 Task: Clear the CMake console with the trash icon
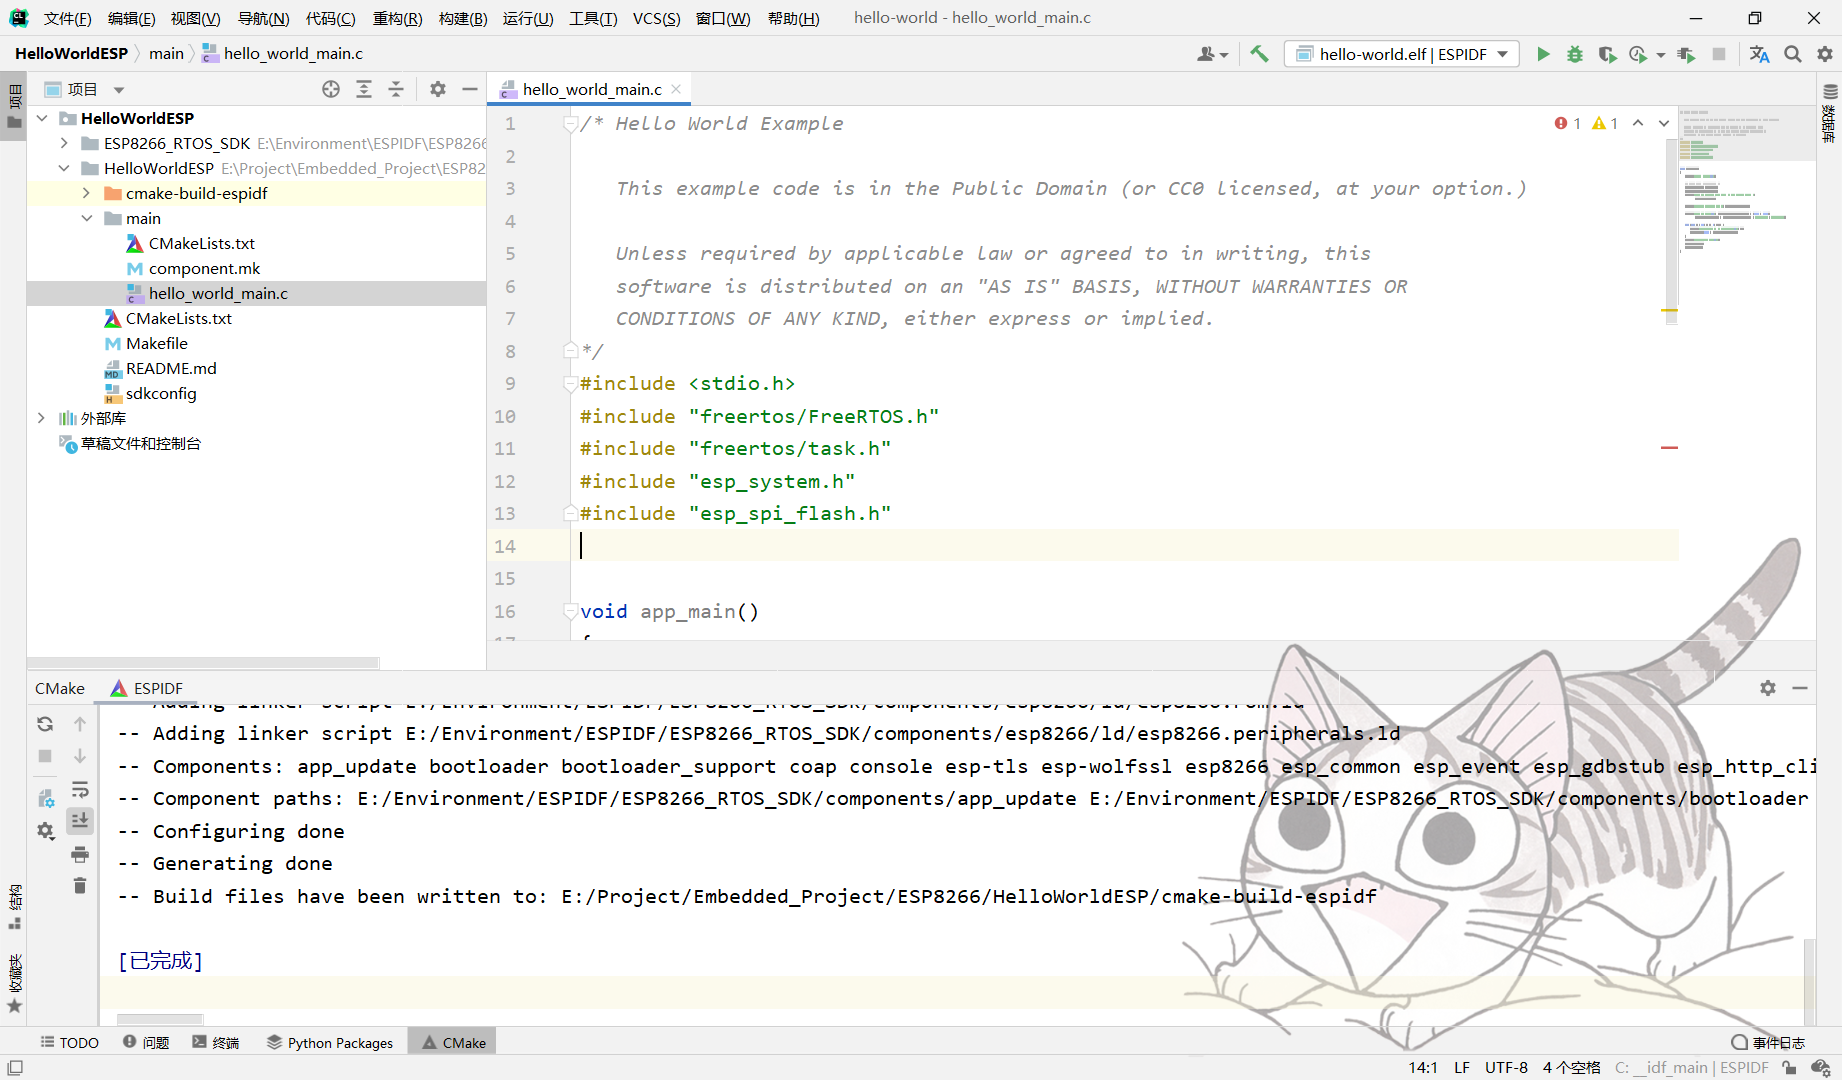pos(80,886)
